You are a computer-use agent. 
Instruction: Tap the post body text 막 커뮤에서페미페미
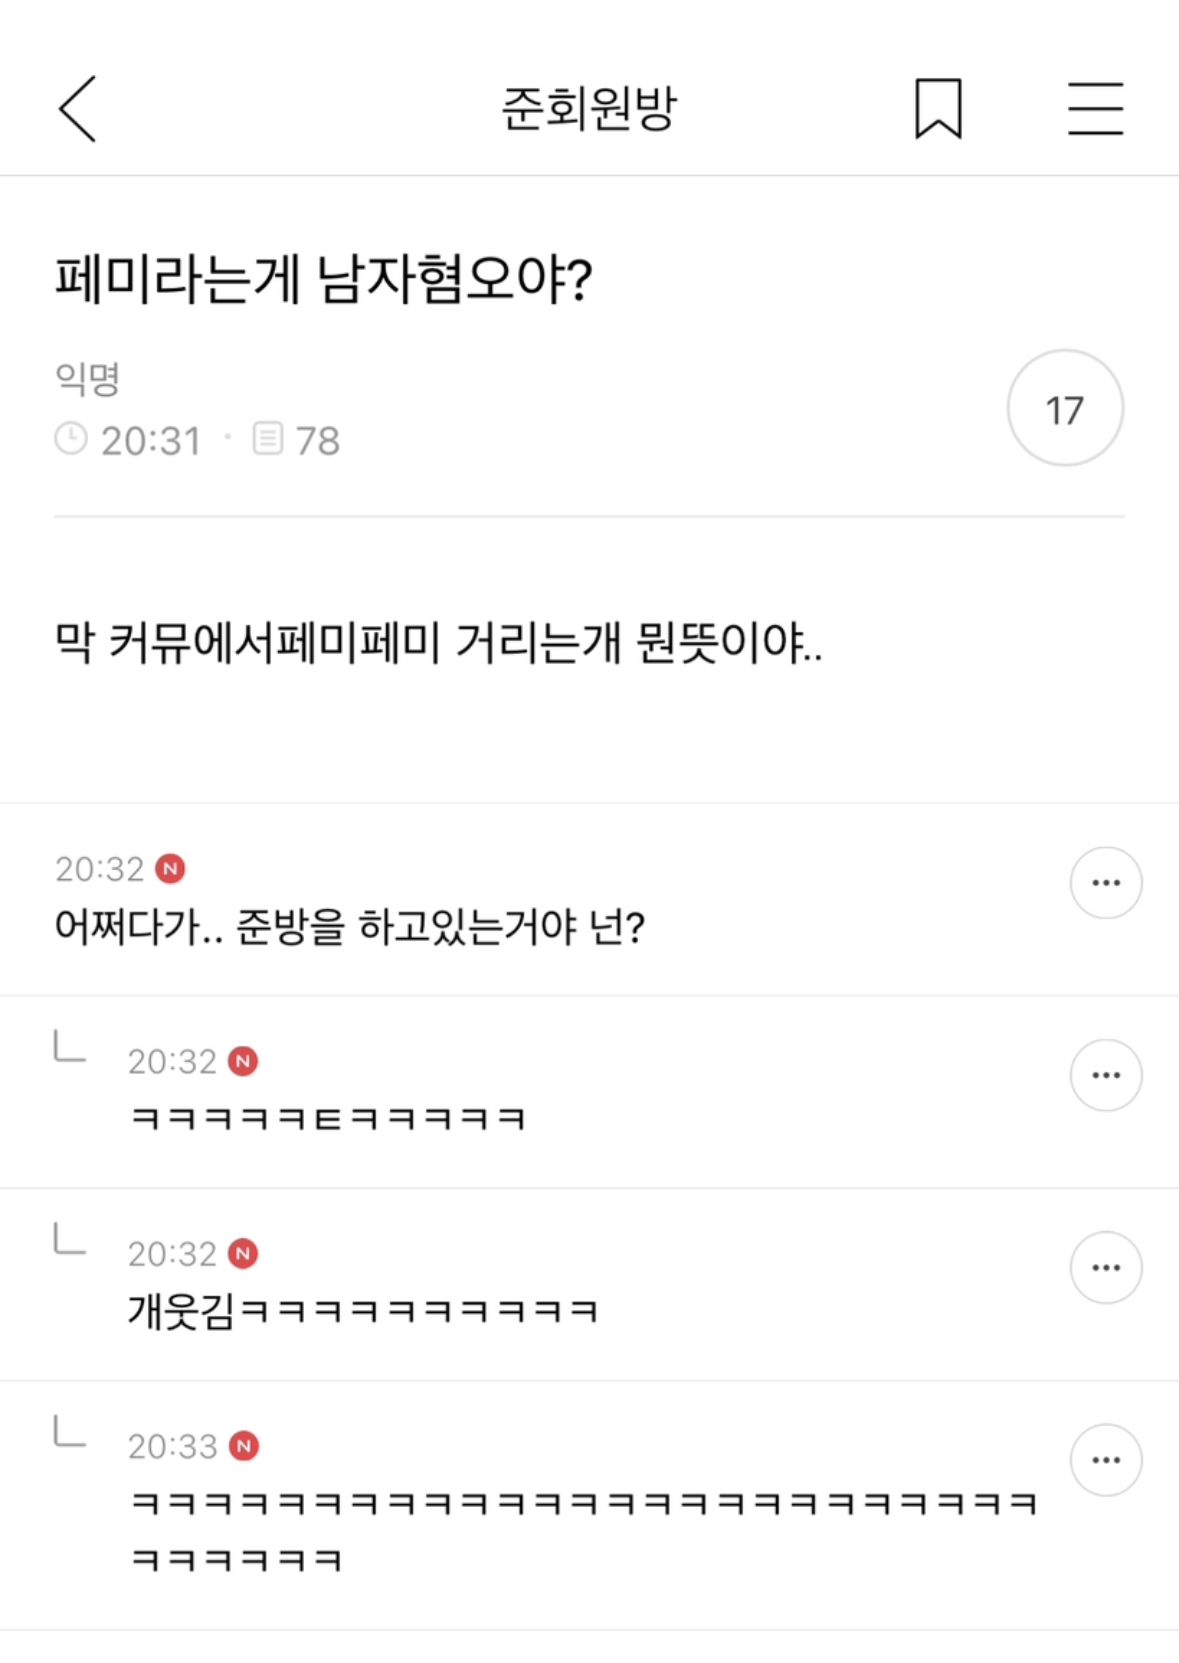click(x=438, y=643)
